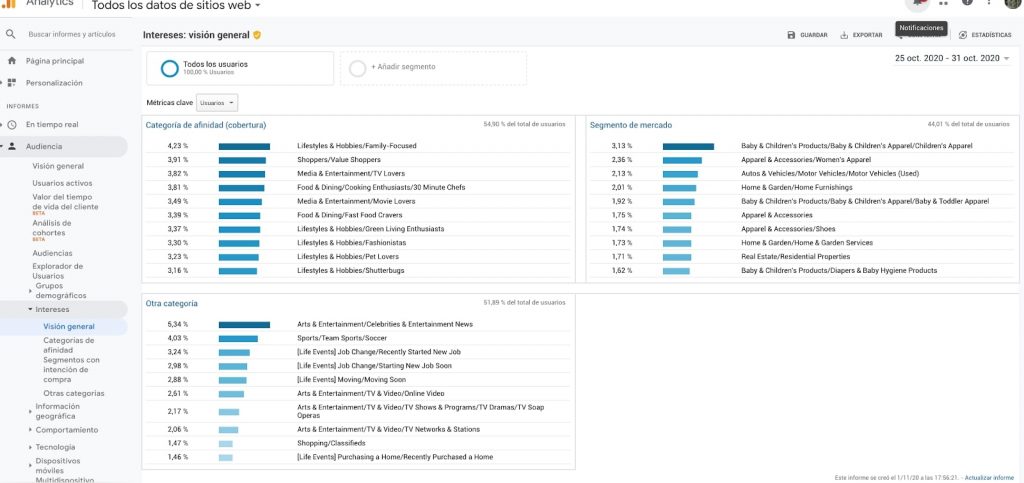Click the user account avatar
Viewport: 1024px width, 483px height.
pos(1013,3)
